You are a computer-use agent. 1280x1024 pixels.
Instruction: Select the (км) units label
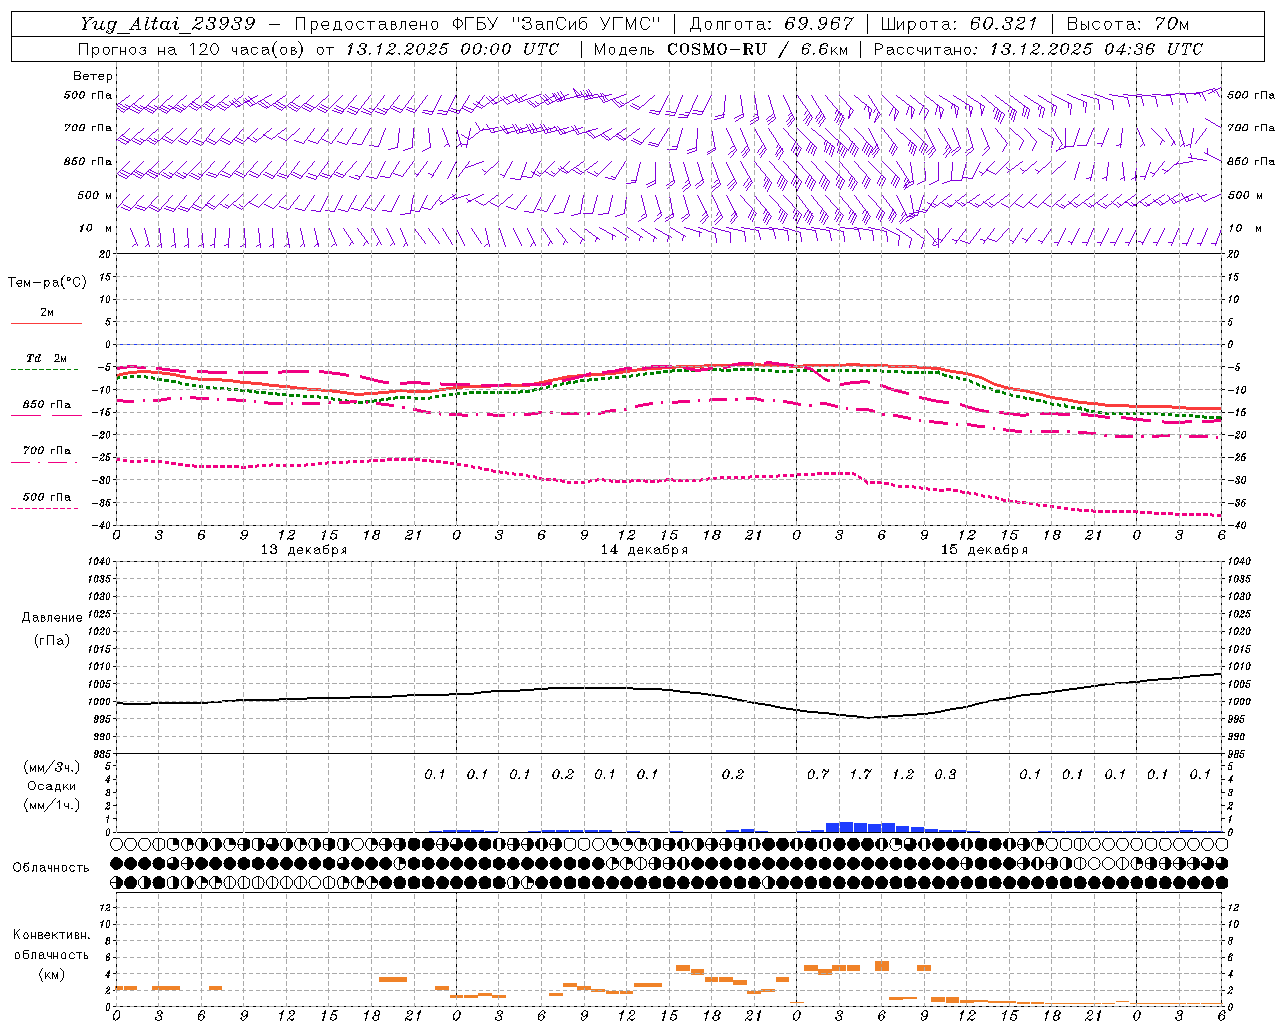tap(51, 973)
